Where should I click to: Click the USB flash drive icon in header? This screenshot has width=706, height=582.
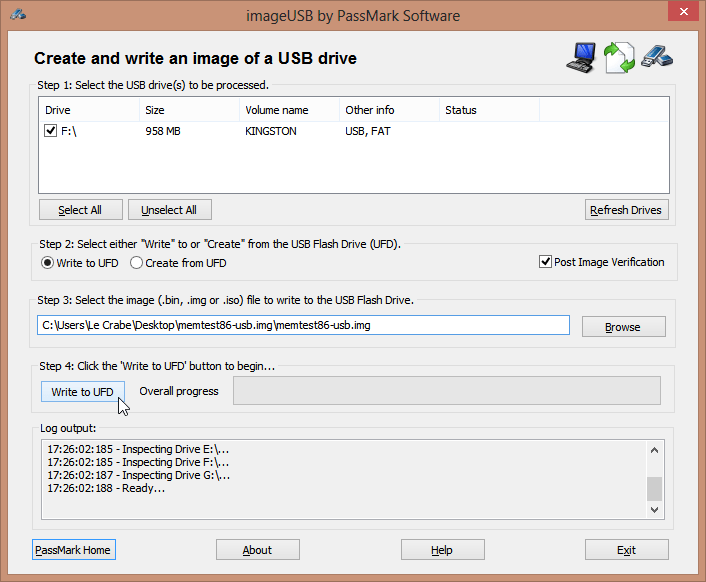click(657, 57)
